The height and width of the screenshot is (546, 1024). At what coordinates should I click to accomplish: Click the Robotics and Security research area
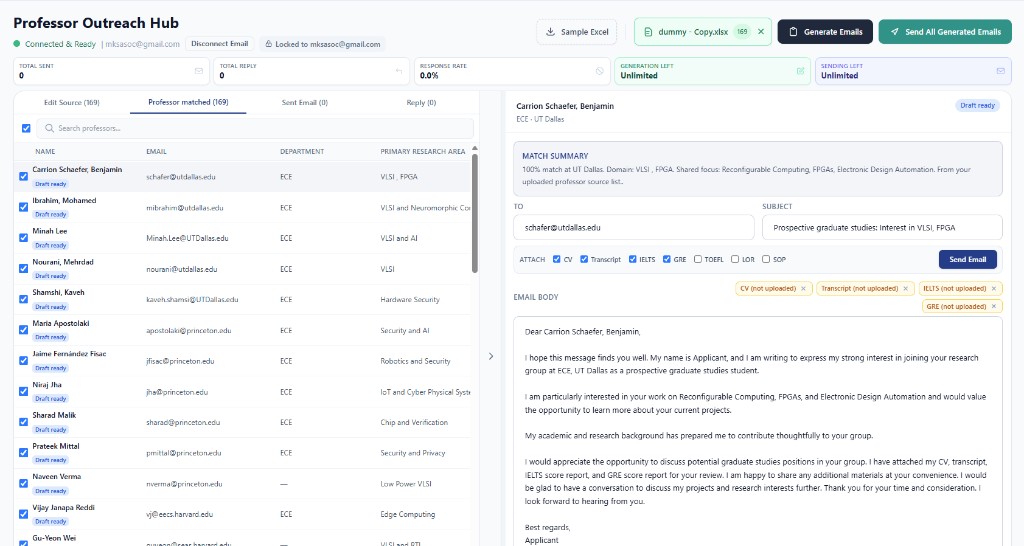(x=415, y=361)
